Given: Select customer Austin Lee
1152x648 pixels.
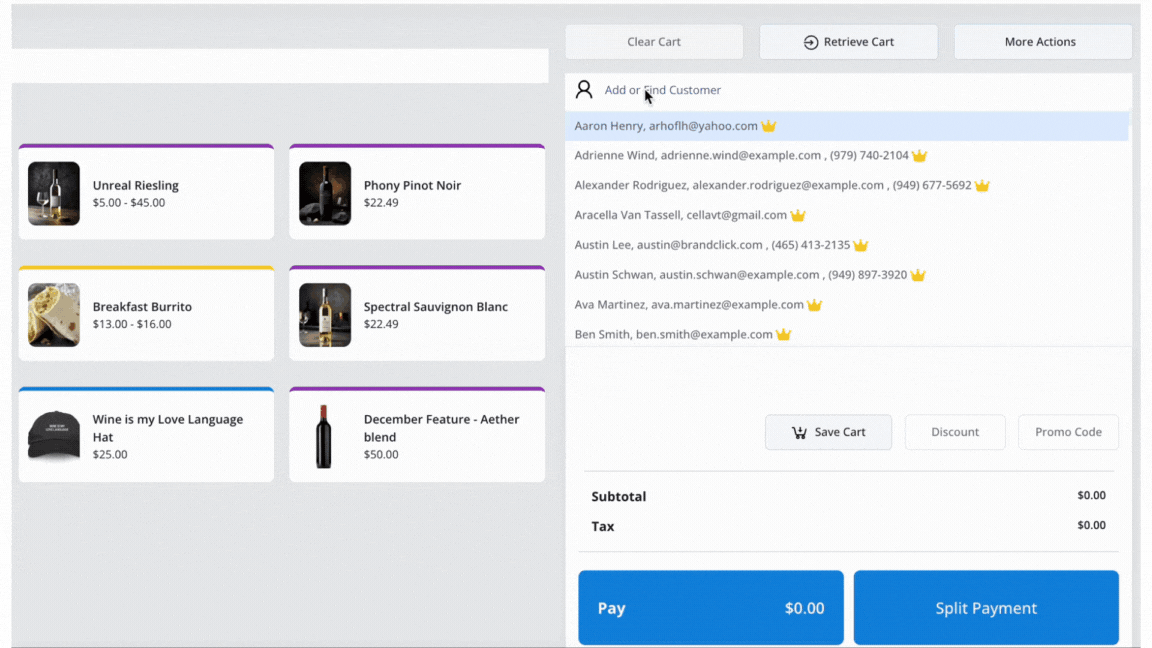Looking at the screenshot, I should pyautogui.click(x=847, y=245).
